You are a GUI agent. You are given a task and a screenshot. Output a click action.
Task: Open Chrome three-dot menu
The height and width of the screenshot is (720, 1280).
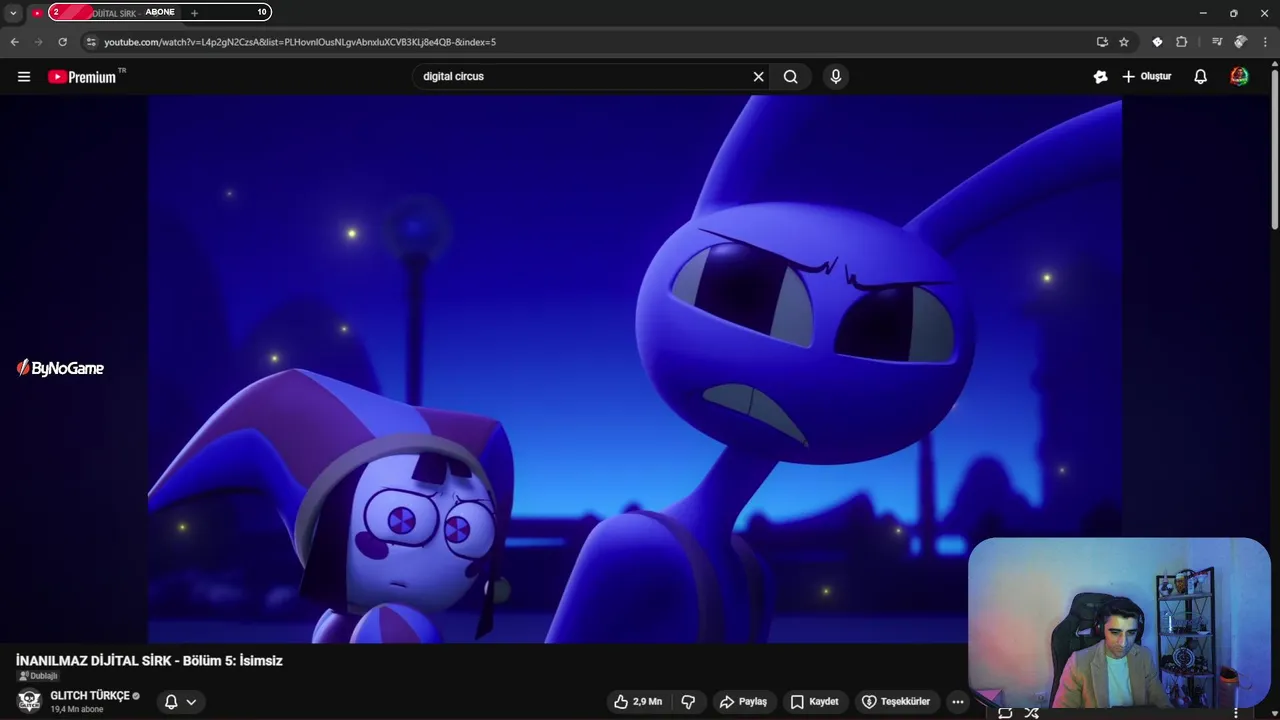pyautogui.click(x=1265, y=42)
